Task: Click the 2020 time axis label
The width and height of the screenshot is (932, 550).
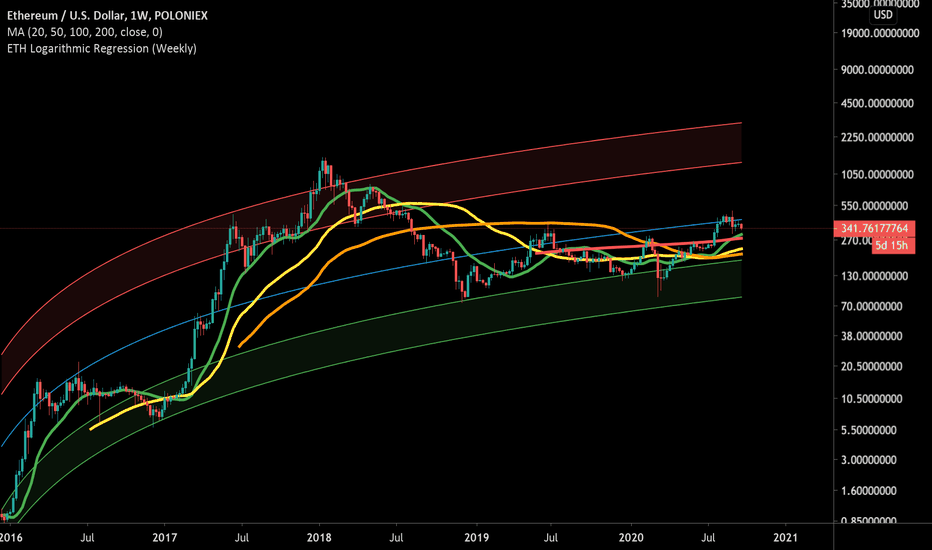Action: pyautogui.click(x=631, y=538)
